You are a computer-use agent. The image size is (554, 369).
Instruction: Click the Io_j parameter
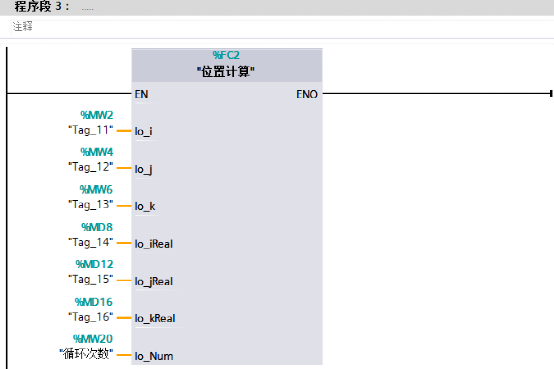pyautogui.click(x=143, y=169)
